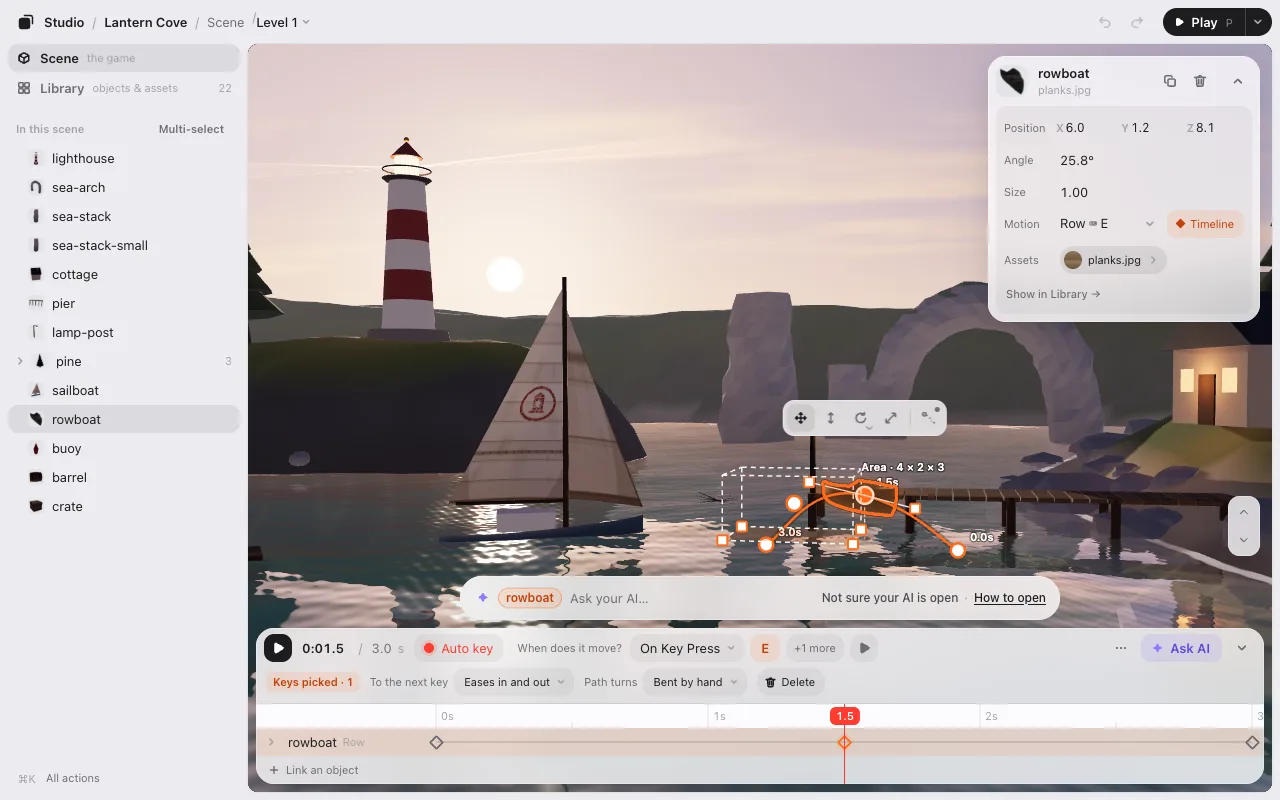
Task: Switch to the Scene tab
Action: point(124,58)
